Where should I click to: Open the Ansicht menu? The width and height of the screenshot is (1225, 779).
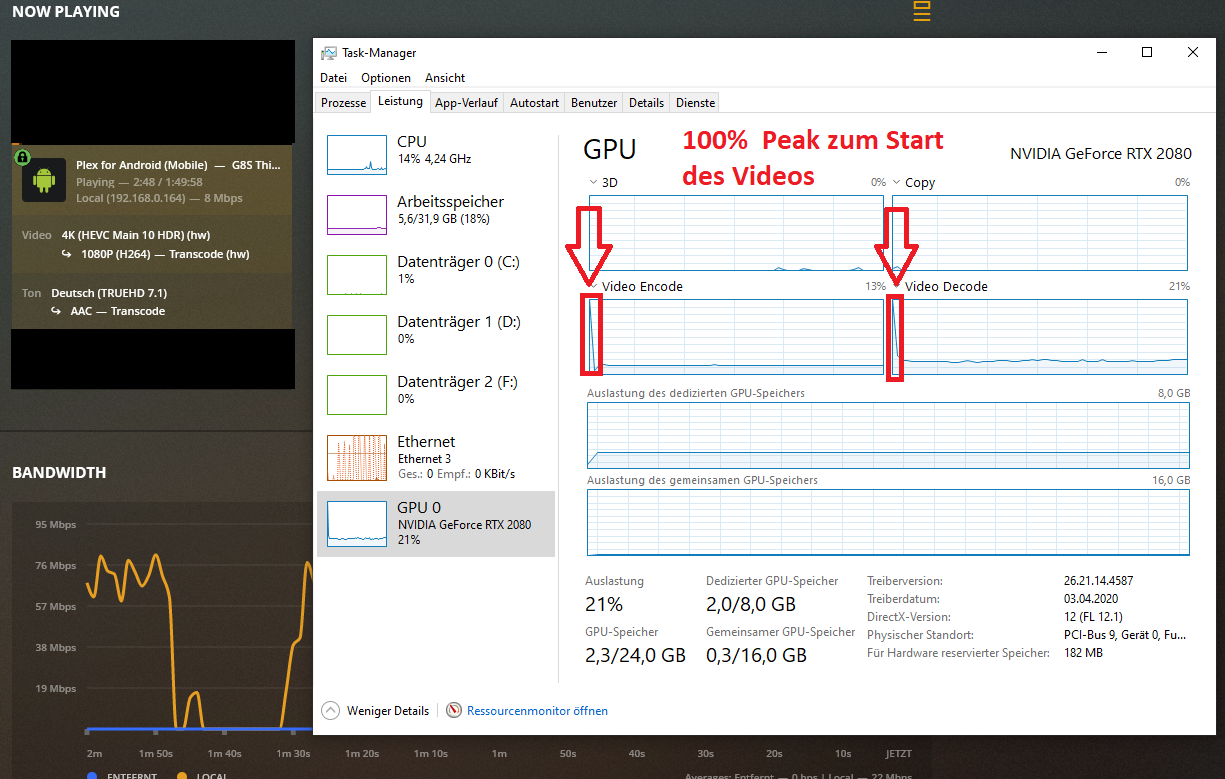[x=445, y=78]
